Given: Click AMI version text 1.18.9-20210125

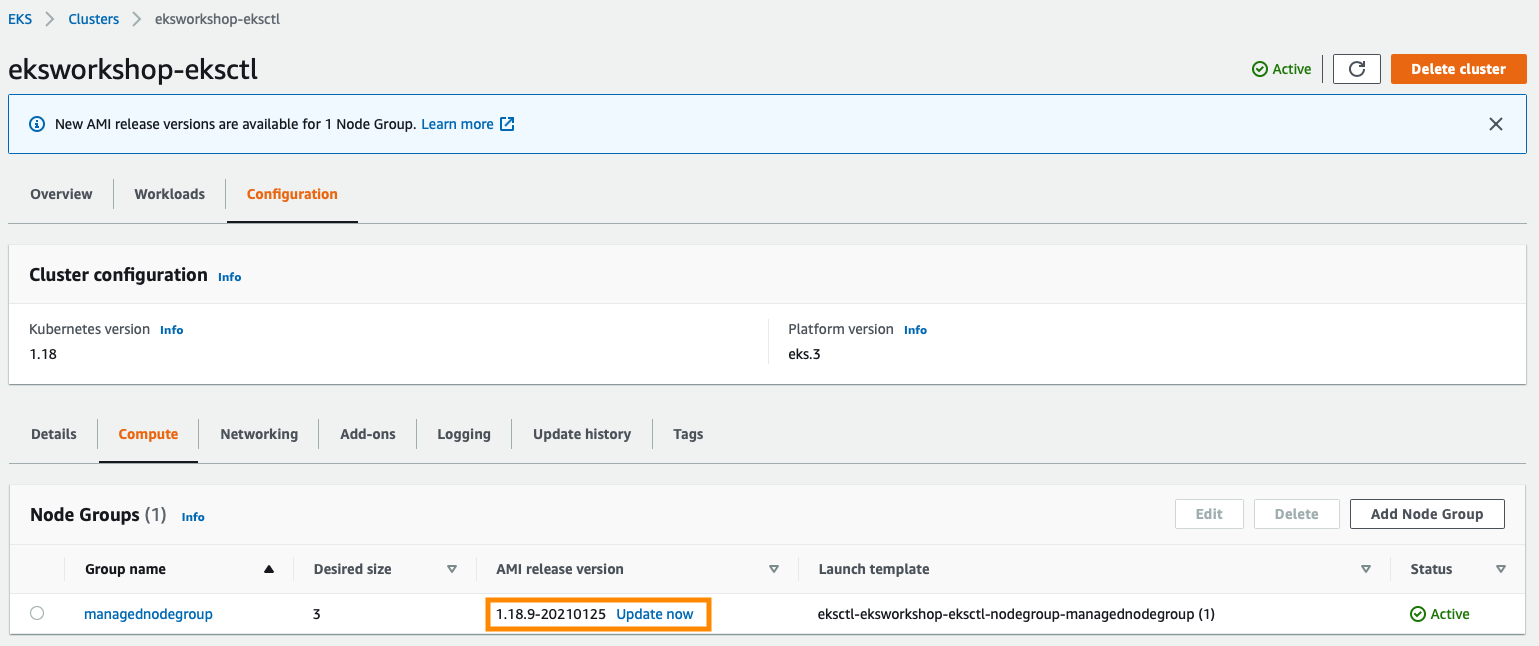Looking at the screenshot, I should click(551, 614).
